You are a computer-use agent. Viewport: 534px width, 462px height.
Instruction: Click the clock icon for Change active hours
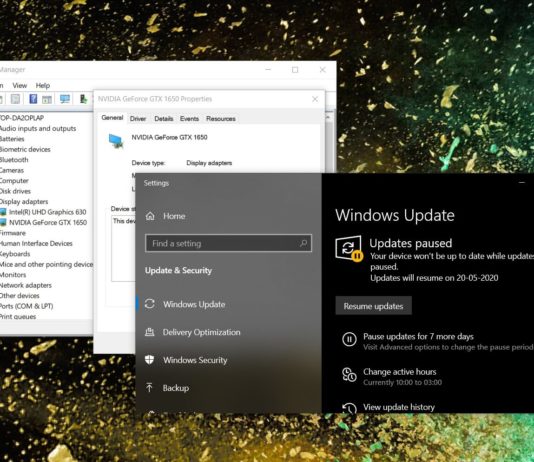[349, 375]
